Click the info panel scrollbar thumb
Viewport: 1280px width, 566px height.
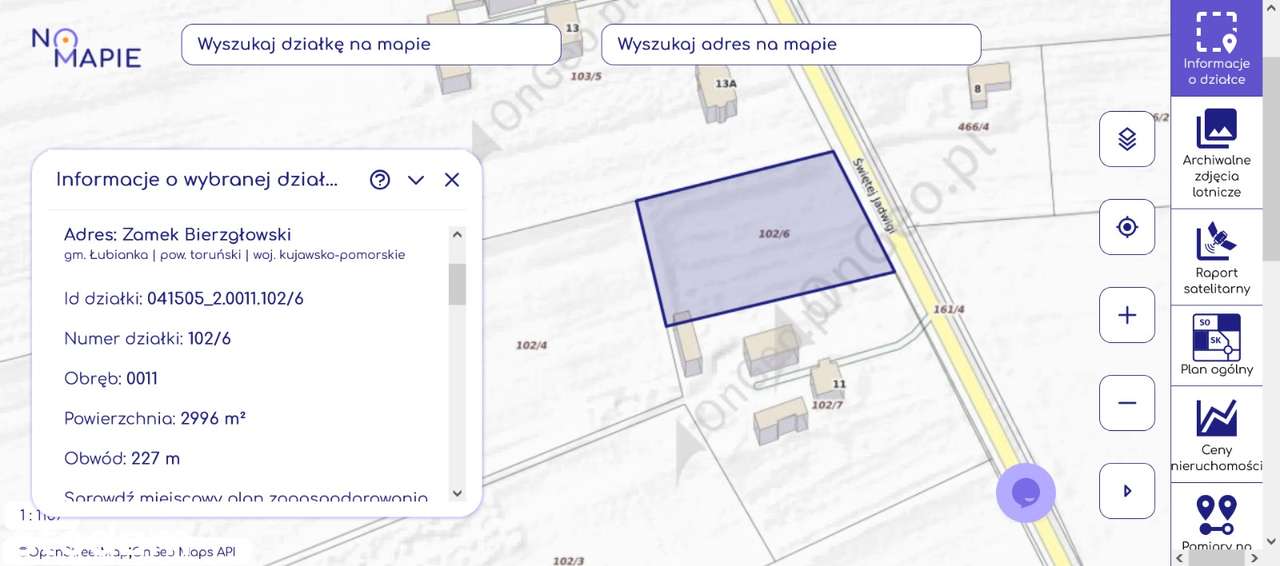tap(457, 284)
